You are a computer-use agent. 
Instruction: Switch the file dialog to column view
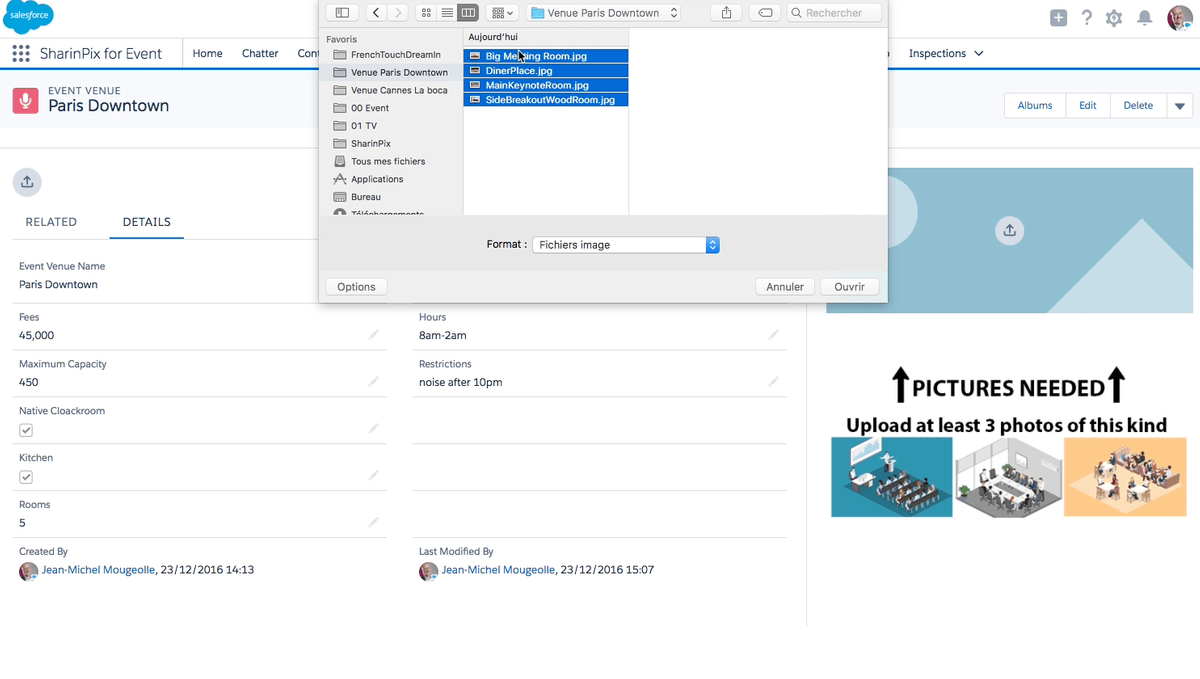(468, 13)
